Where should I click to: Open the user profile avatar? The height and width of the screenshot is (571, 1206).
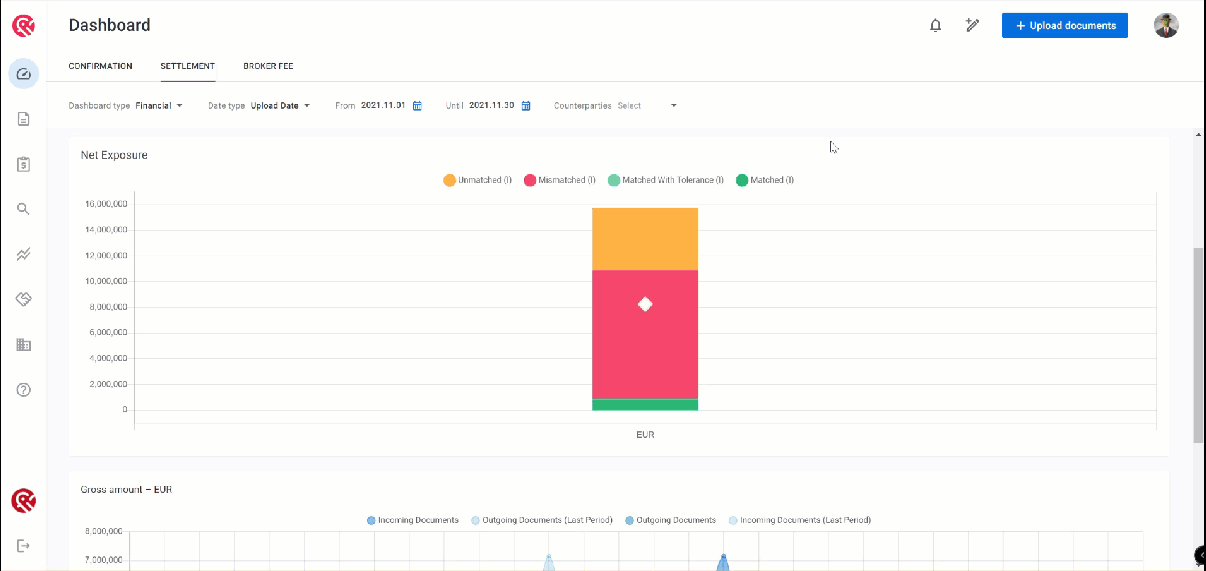[1166, 26]
